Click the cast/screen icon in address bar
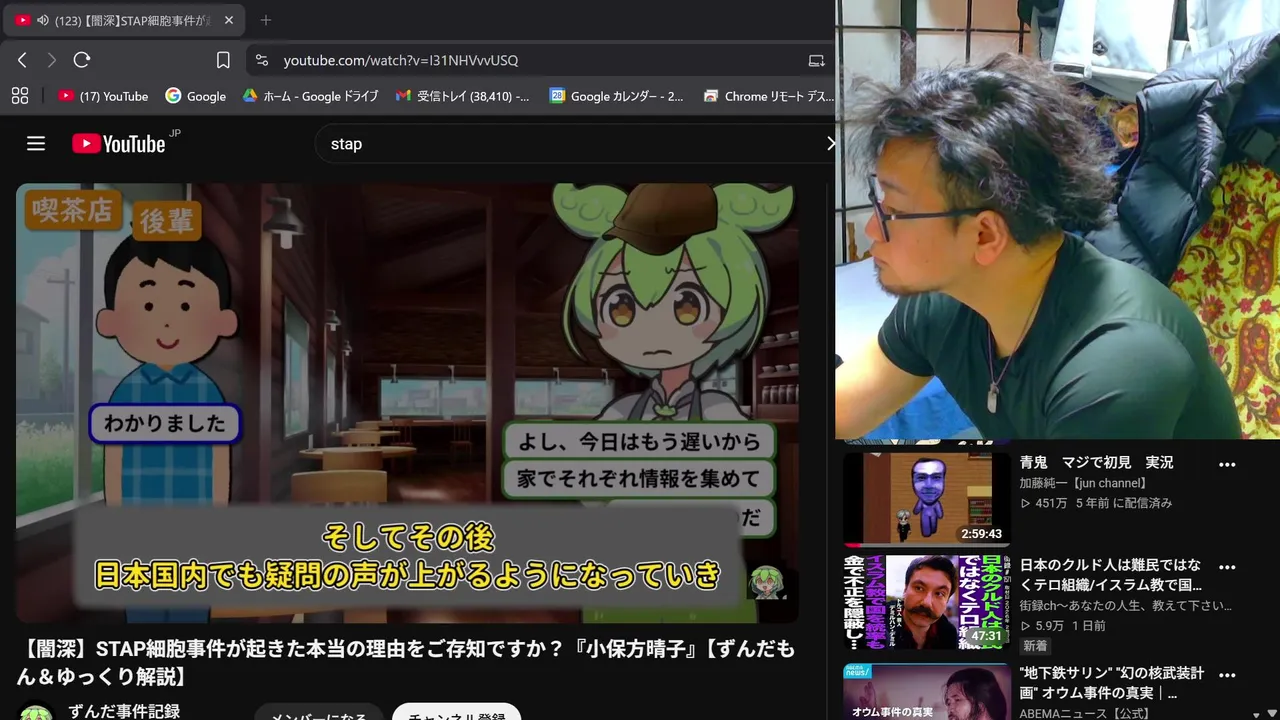1280x720 pixels. click(x=816, y=60)
